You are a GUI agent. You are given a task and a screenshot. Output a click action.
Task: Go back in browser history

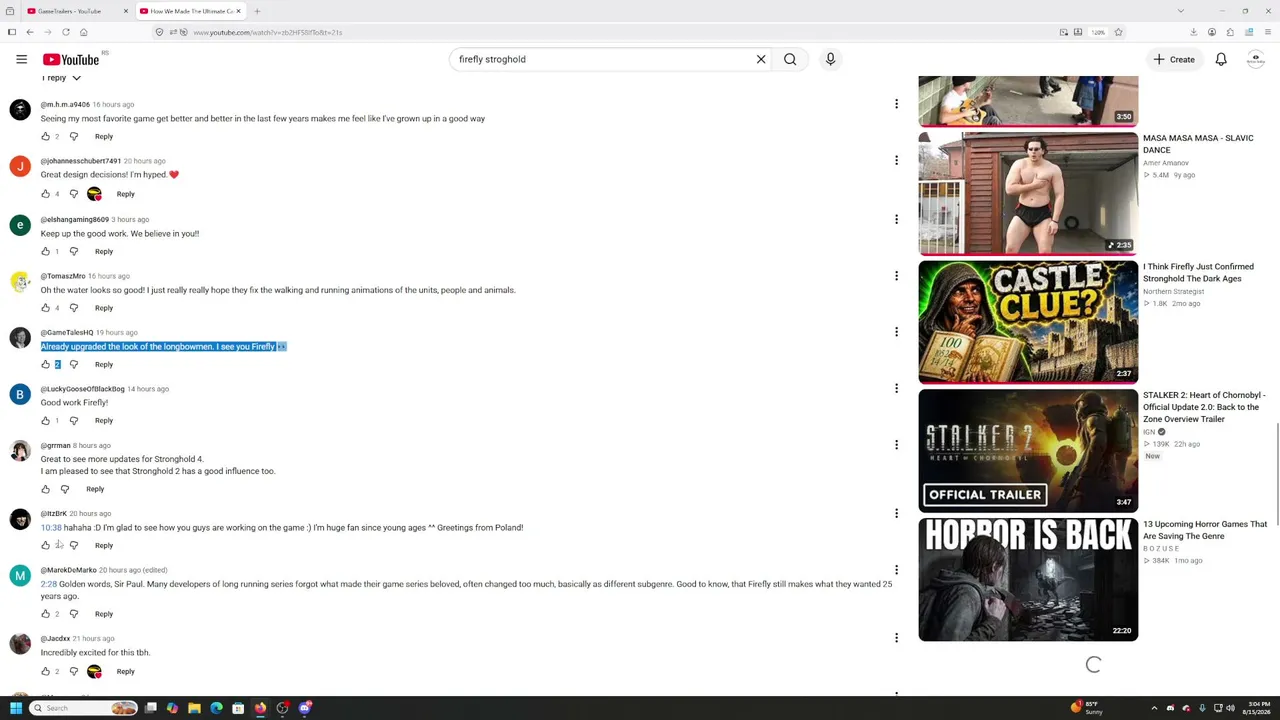click(x=30, y=32)
